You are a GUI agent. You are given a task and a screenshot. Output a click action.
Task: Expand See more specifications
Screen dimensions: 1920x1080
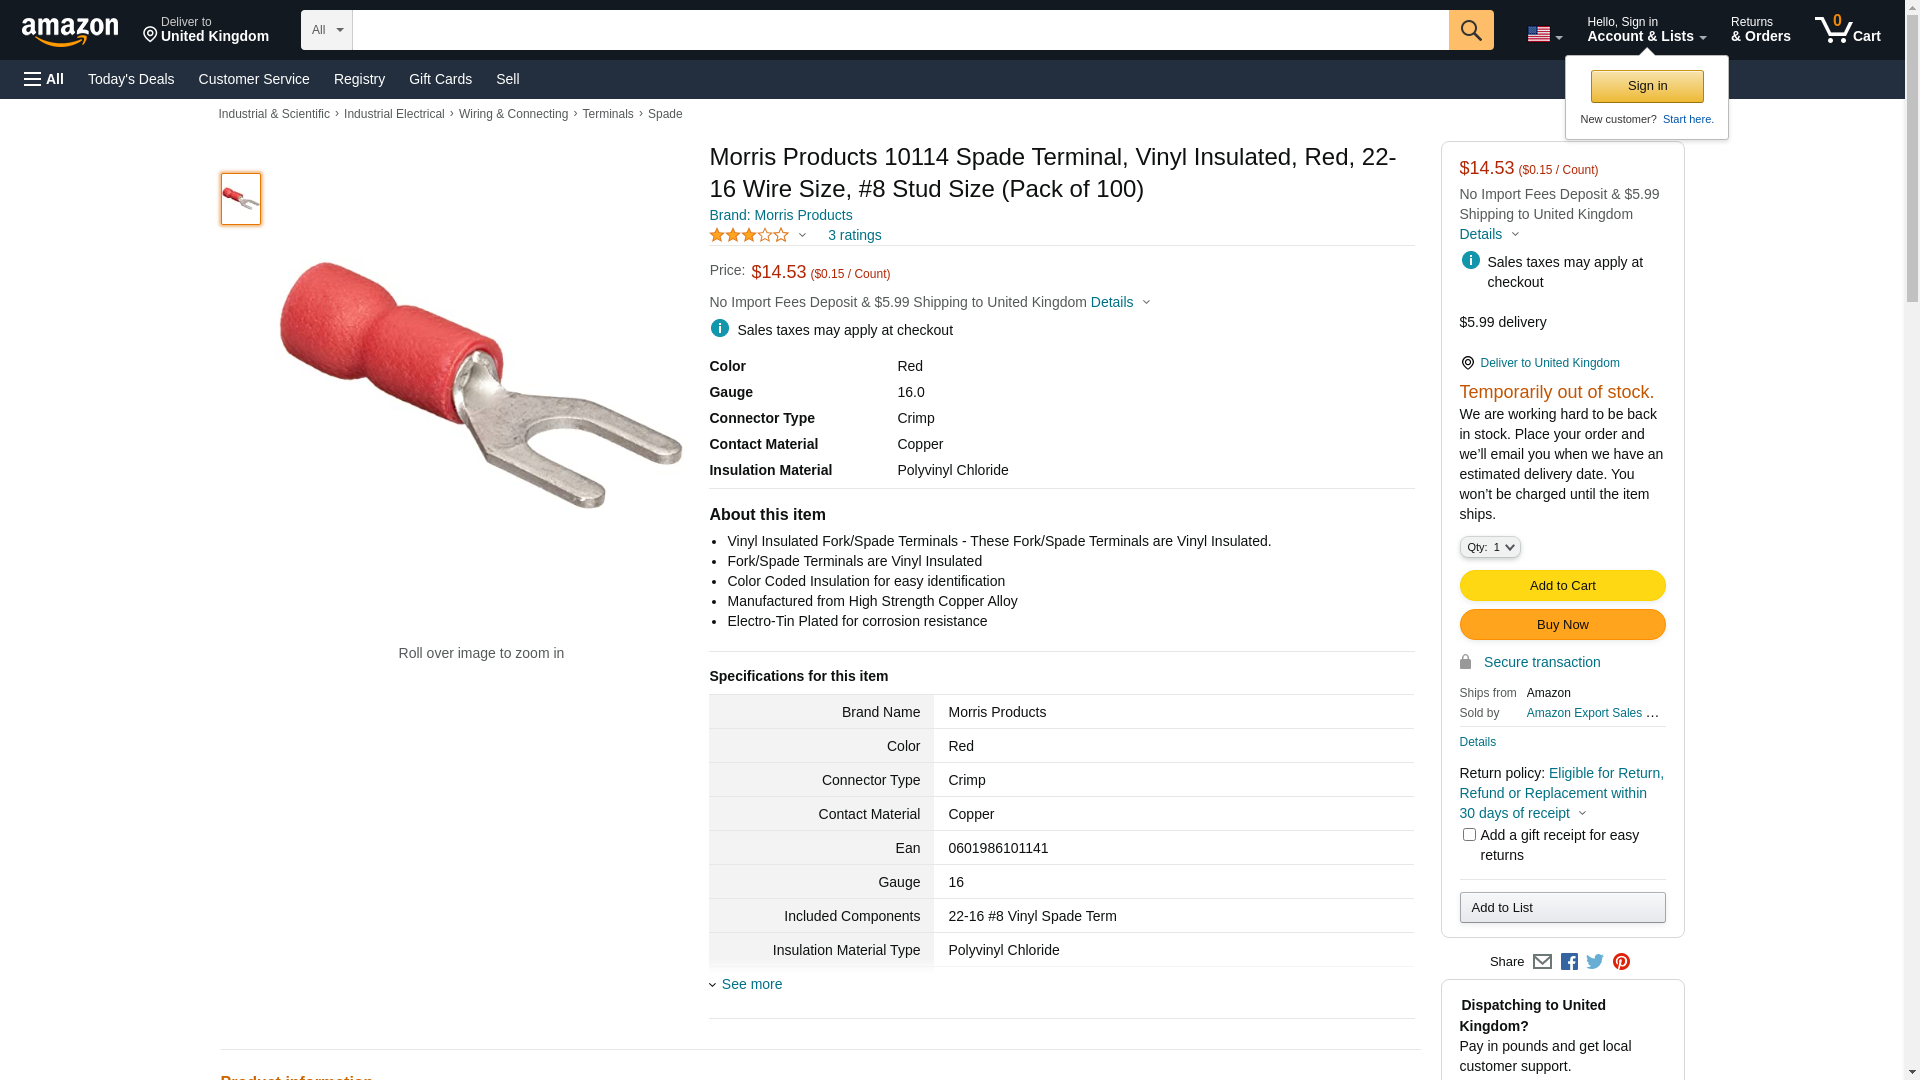(x=751, y=984)
